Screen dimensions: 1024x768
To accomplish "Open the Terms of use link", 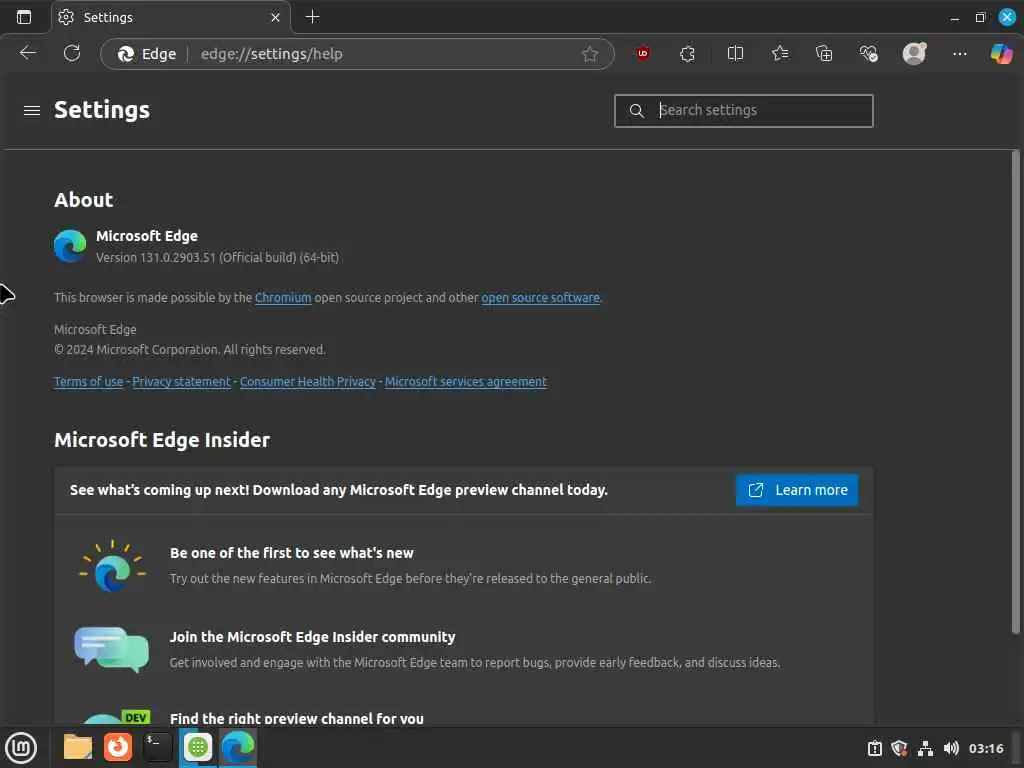I will (88, 381).
